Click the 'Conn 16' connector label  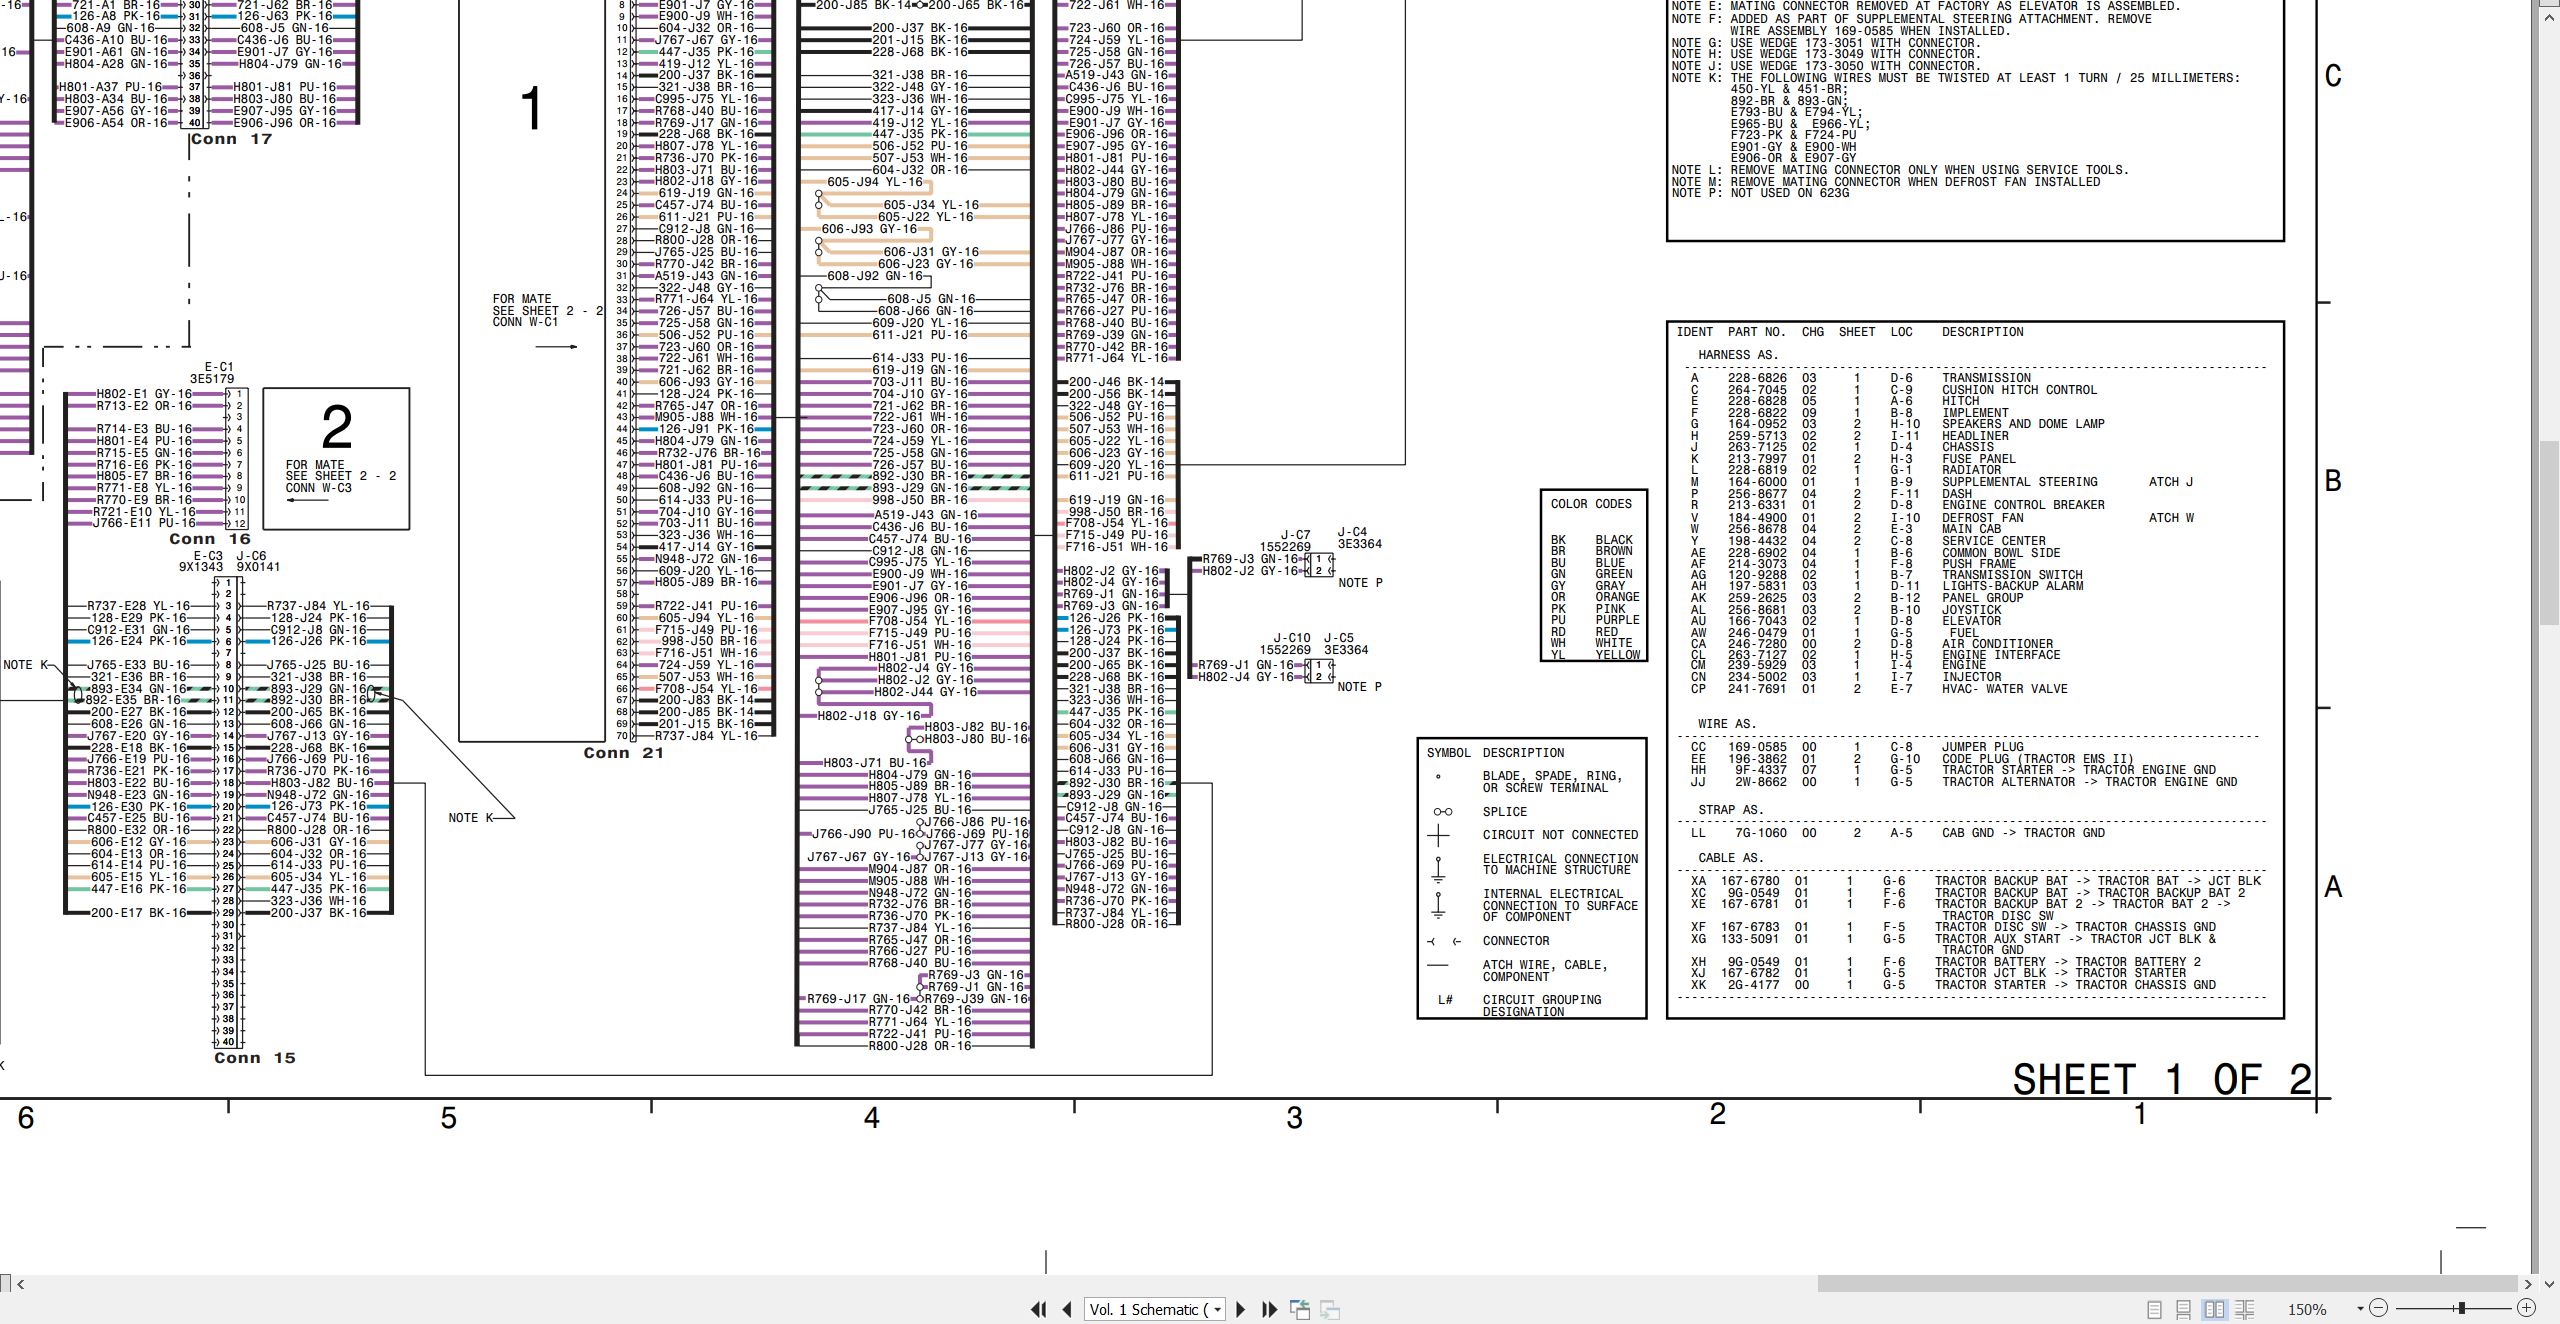(210, 539)
